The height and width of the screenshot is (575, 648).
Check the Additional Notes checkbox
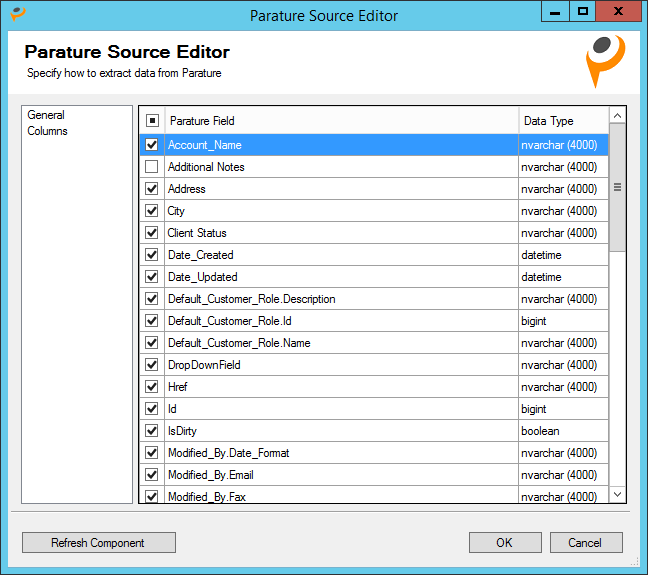(152, 167)
